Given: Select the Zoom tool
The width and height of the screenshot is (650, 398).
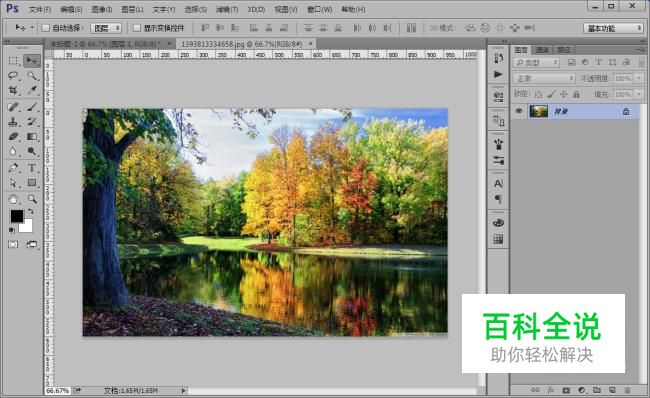Looking at the screenshot, I should 32,199.
